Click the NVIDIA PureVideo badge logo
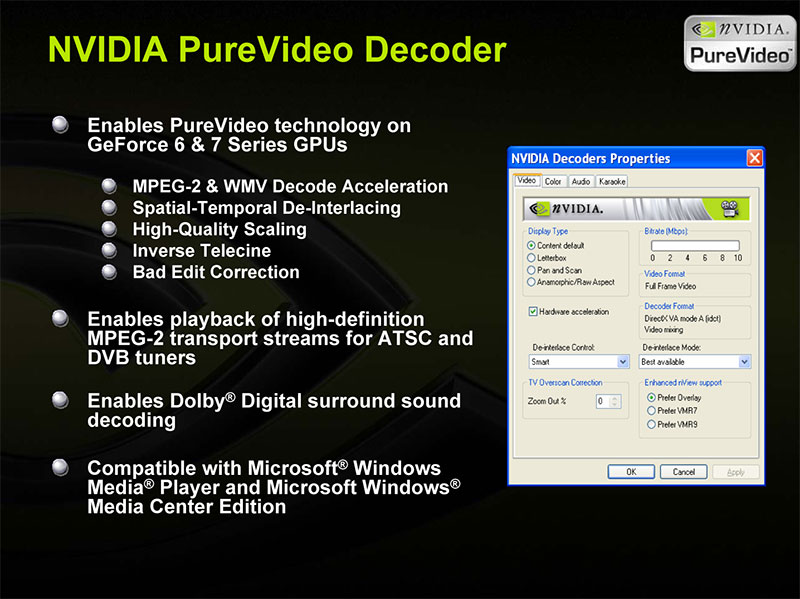 740,43
